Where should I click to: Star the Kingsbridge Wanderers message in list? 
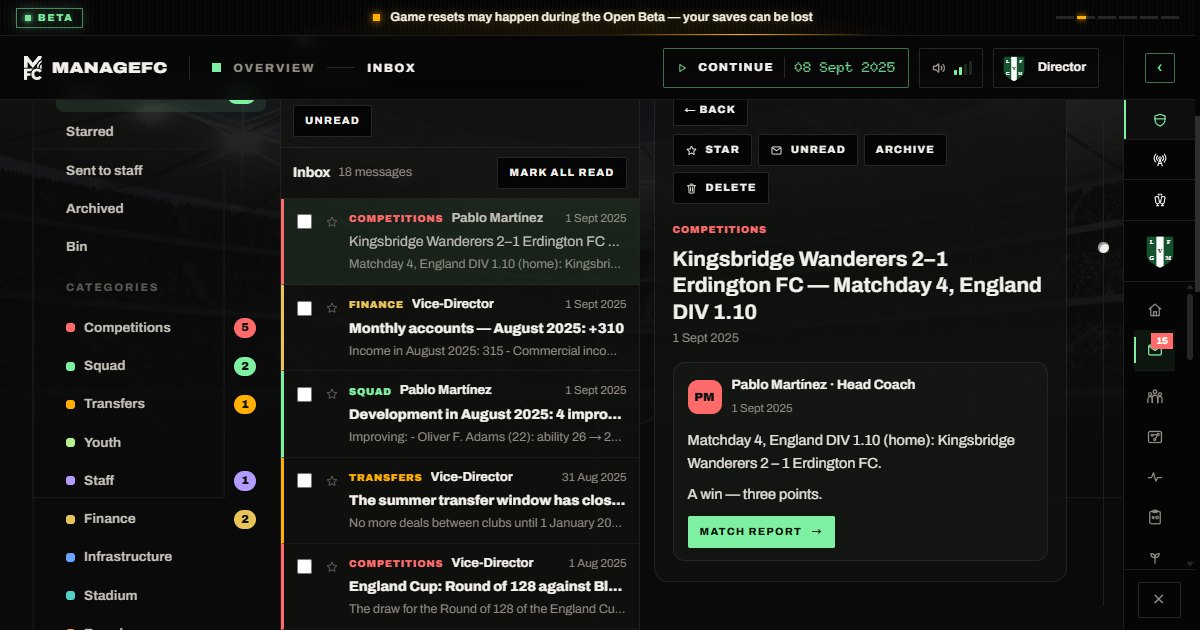(x=332, y=222)
